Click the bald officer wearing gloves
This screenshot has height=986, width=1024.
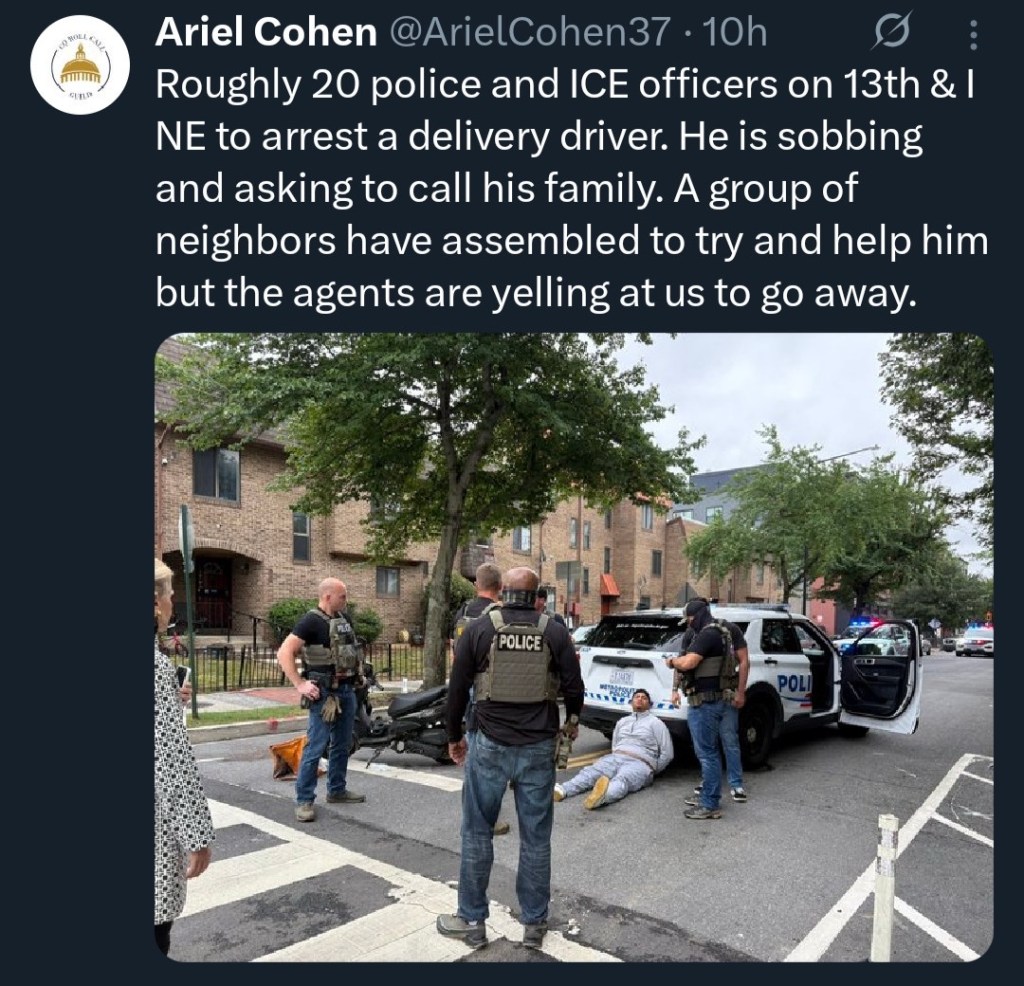[x=325, y=697]
